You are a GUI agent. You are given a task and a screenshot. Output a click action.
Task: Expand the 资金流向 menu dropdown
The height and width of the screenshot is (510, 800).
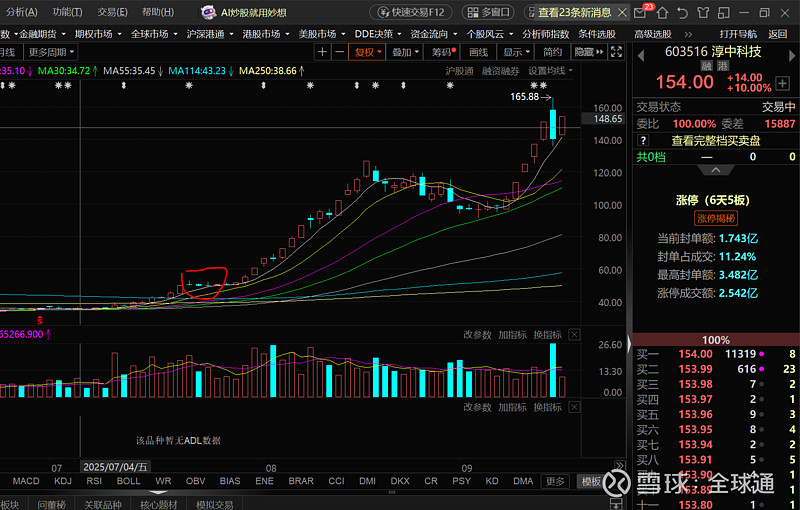coord(434,34)
